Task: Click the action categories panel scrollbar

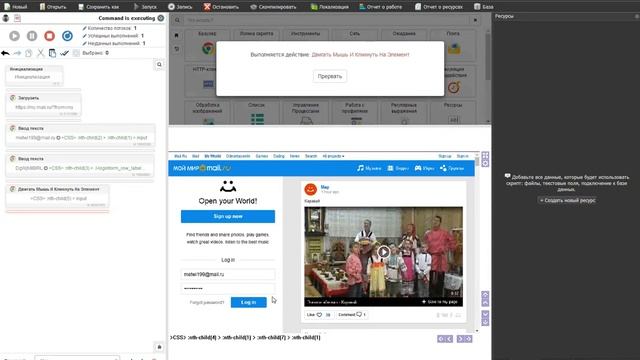Action: (487, 57)
